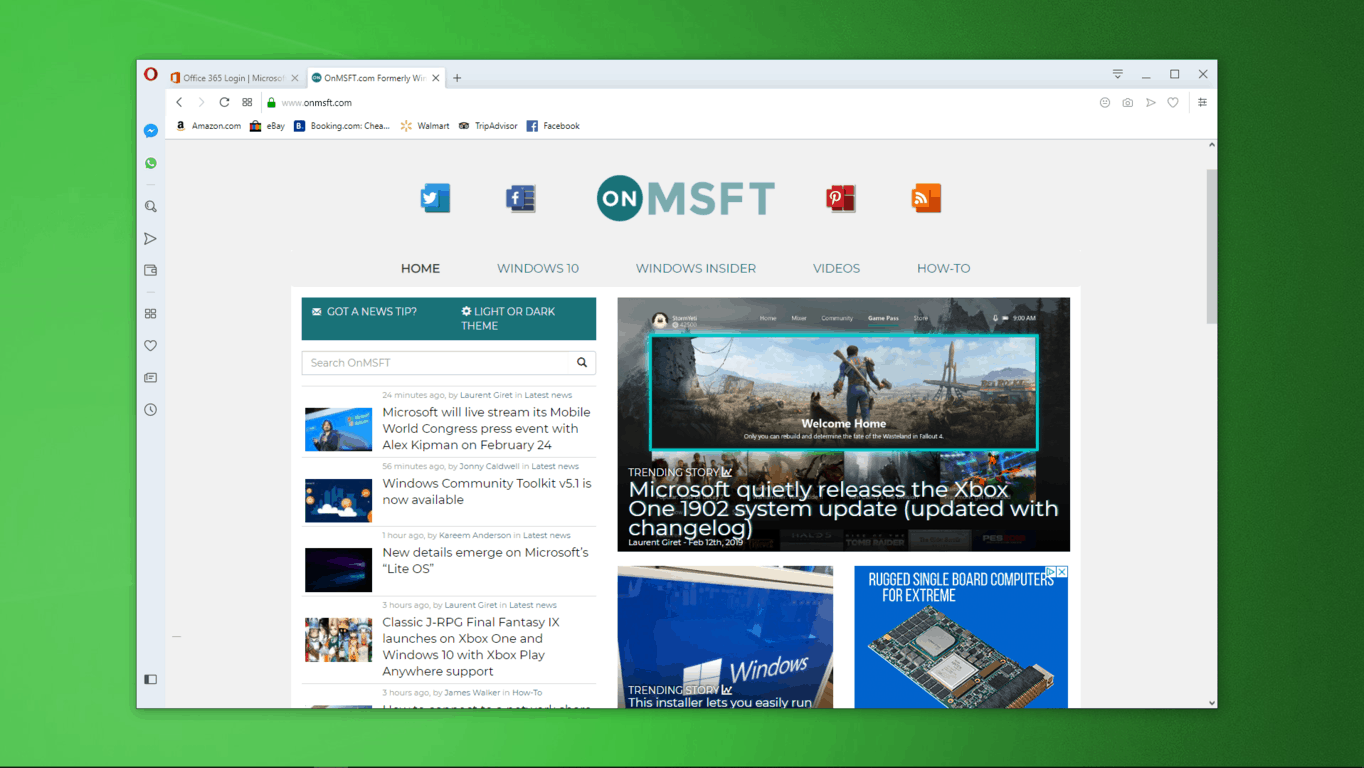This screenshot has height=768, width=1364.
Task: Click the OnMSFT site logo
Action: pyautogui.click(x=686, y=198)
